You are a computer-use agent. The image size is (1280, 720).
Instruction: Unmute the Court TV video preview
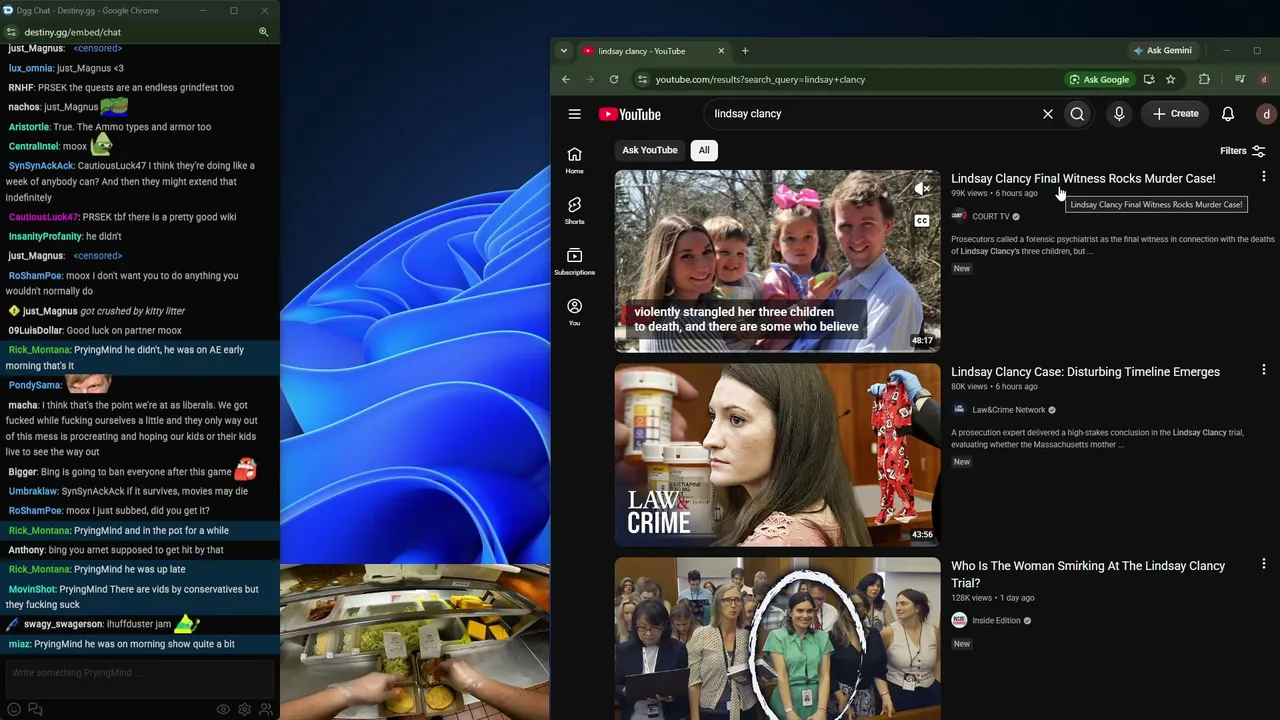922,189
